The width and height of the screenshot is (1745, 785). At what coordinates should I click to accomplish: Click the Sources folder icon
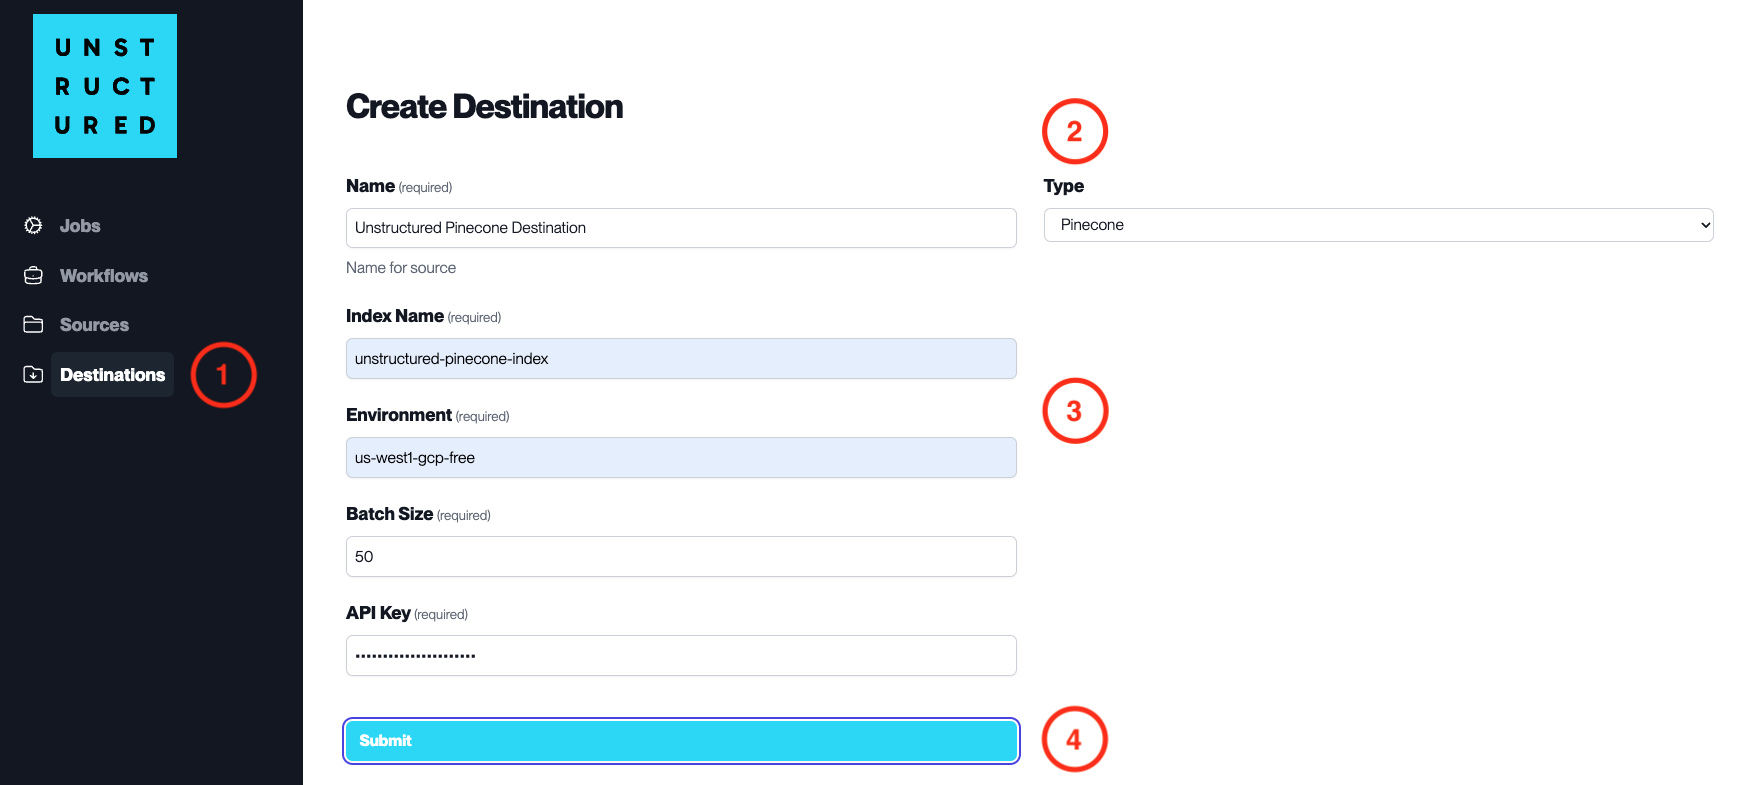pos(33,324)
